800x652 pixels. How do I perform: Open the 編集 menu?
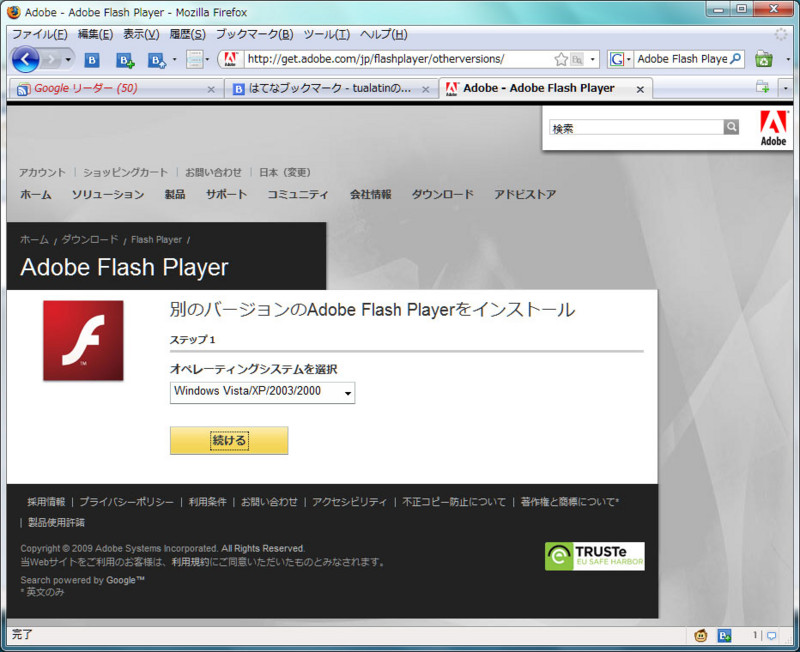[95, 35]
